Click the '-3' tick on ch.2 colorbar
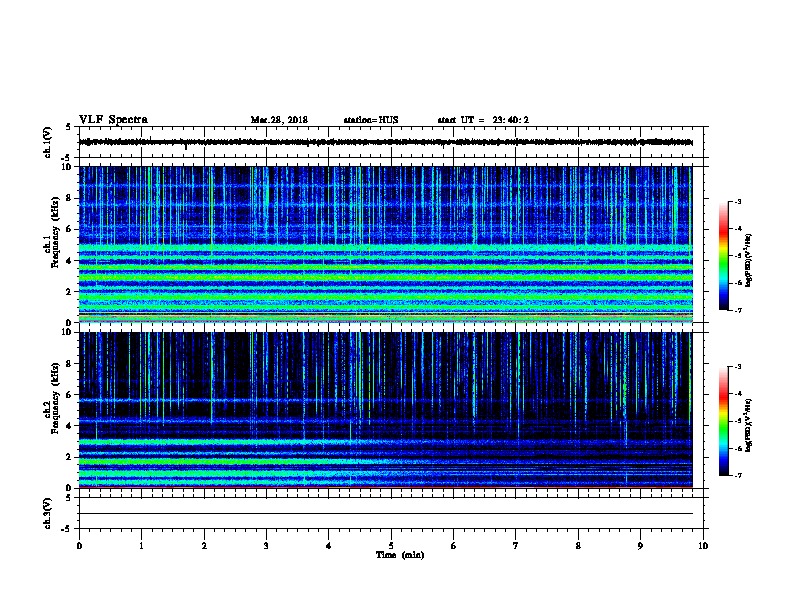Image resolution: width=792 pixels, height=612 pixels. [x=737, y=367]
